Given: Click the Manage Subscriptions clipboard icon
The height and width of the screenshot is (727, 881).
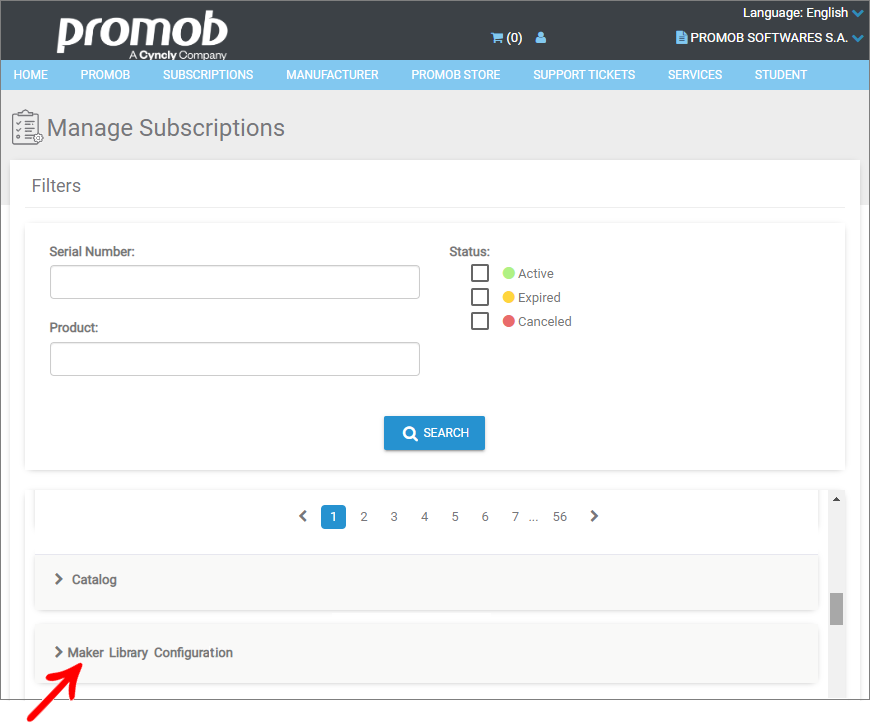Looking at the screenshot, I should 26,128.
